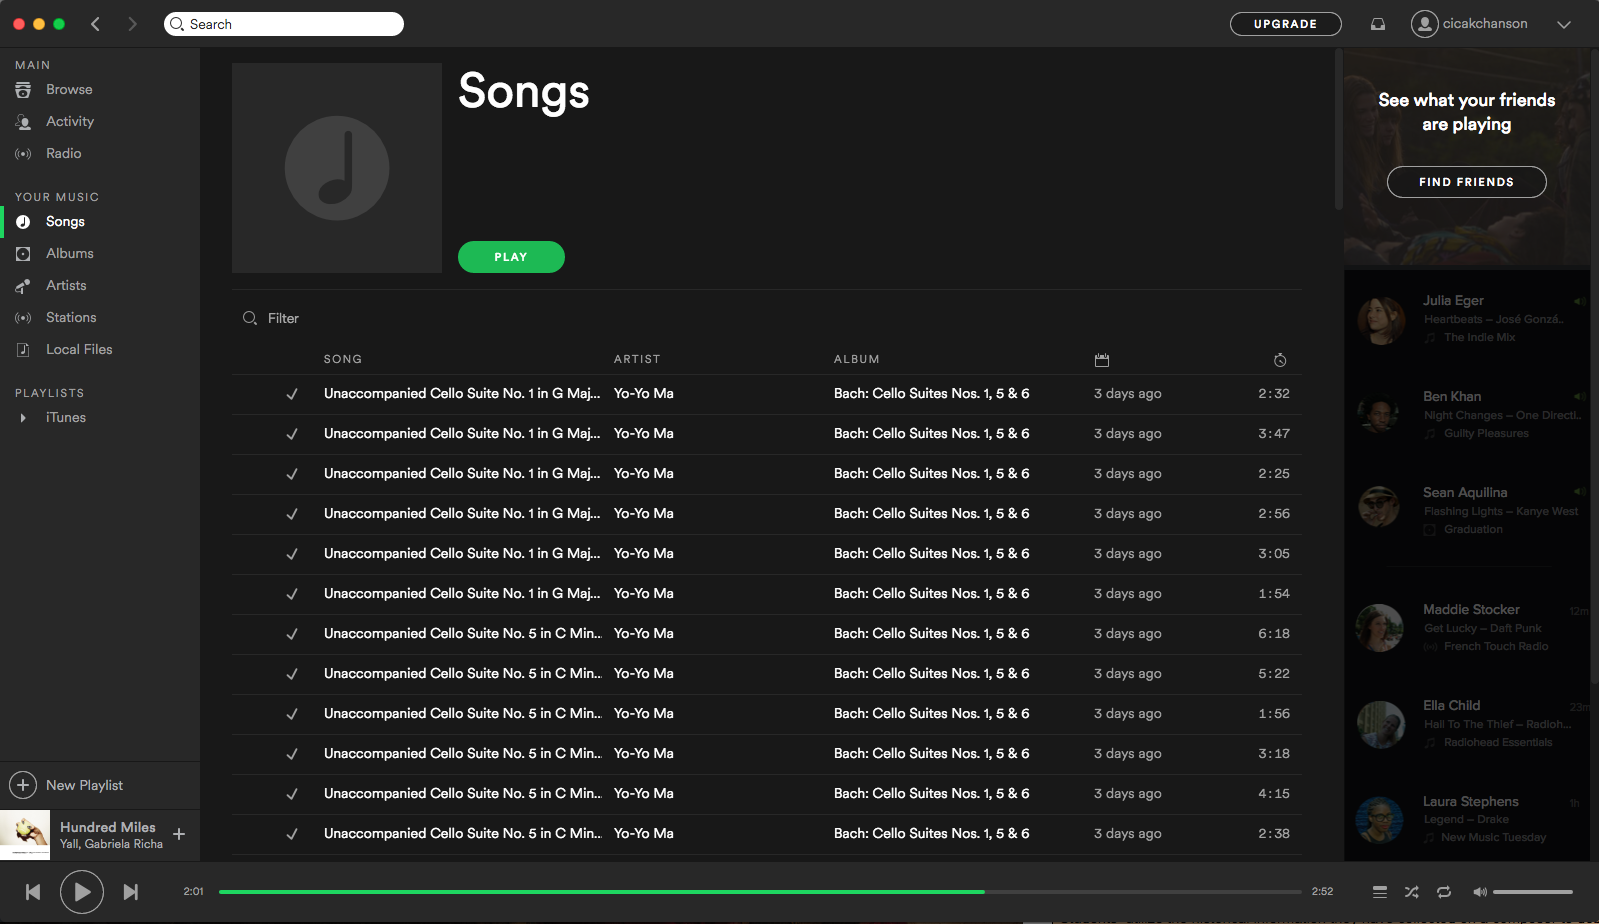Screen dimensions: 1599x924
Task: Click the volume speaker icon
Action: coord(1480,892)
